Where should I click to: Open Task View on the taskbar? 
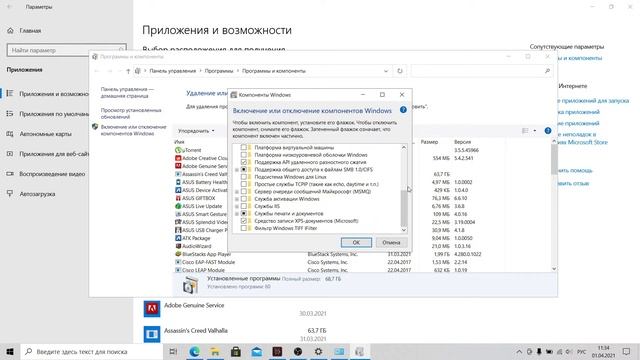tap(173, 351)
